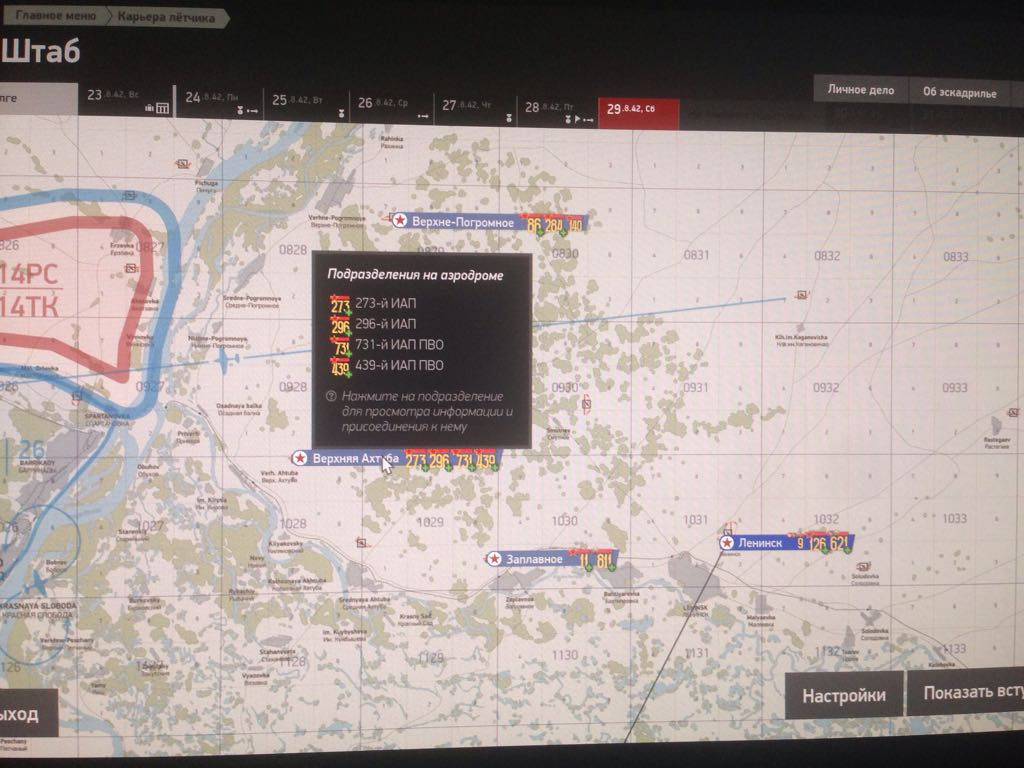This screenshot has width=1024, height=768.
Task: Open the Об эскадрилье tab
Action: (x=959, y=92)
